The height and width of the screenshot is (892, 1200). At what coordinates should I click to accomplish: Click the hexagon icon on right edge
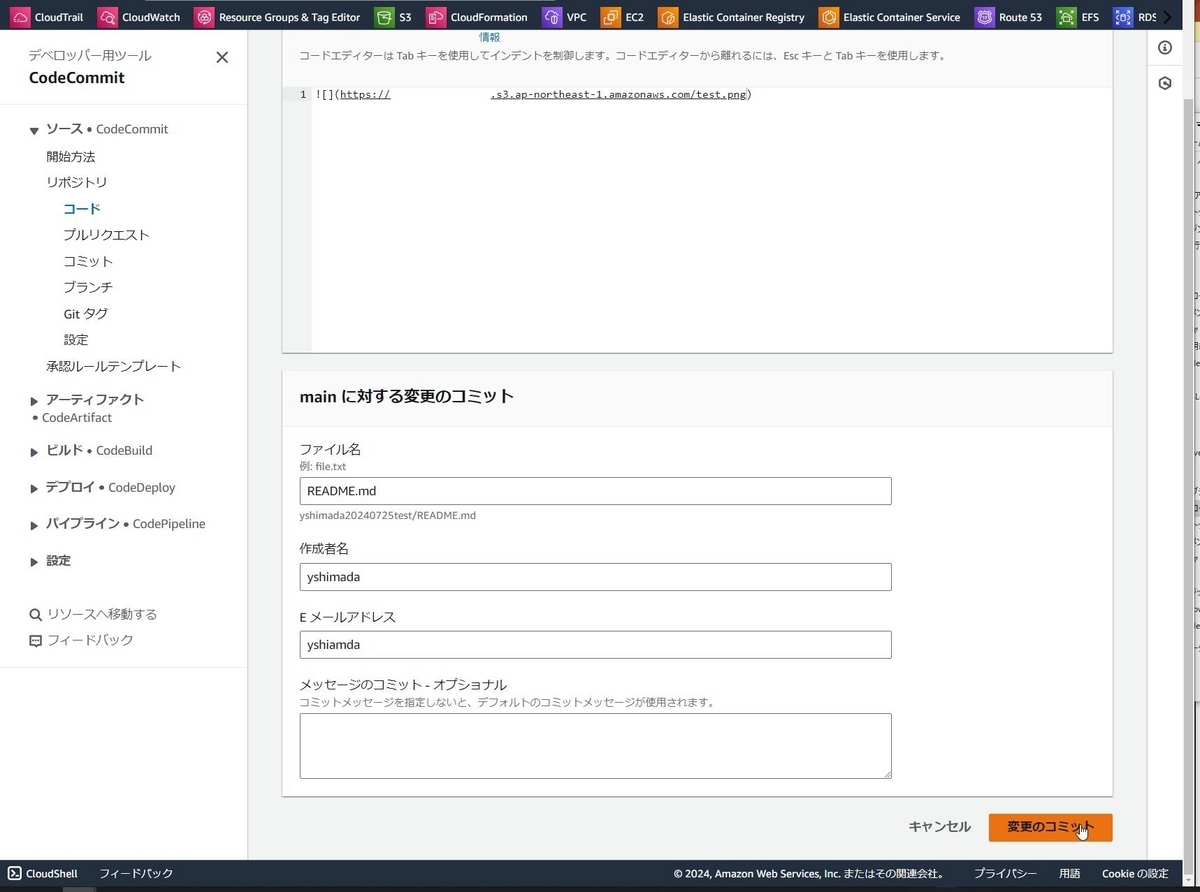(1165, 83)
